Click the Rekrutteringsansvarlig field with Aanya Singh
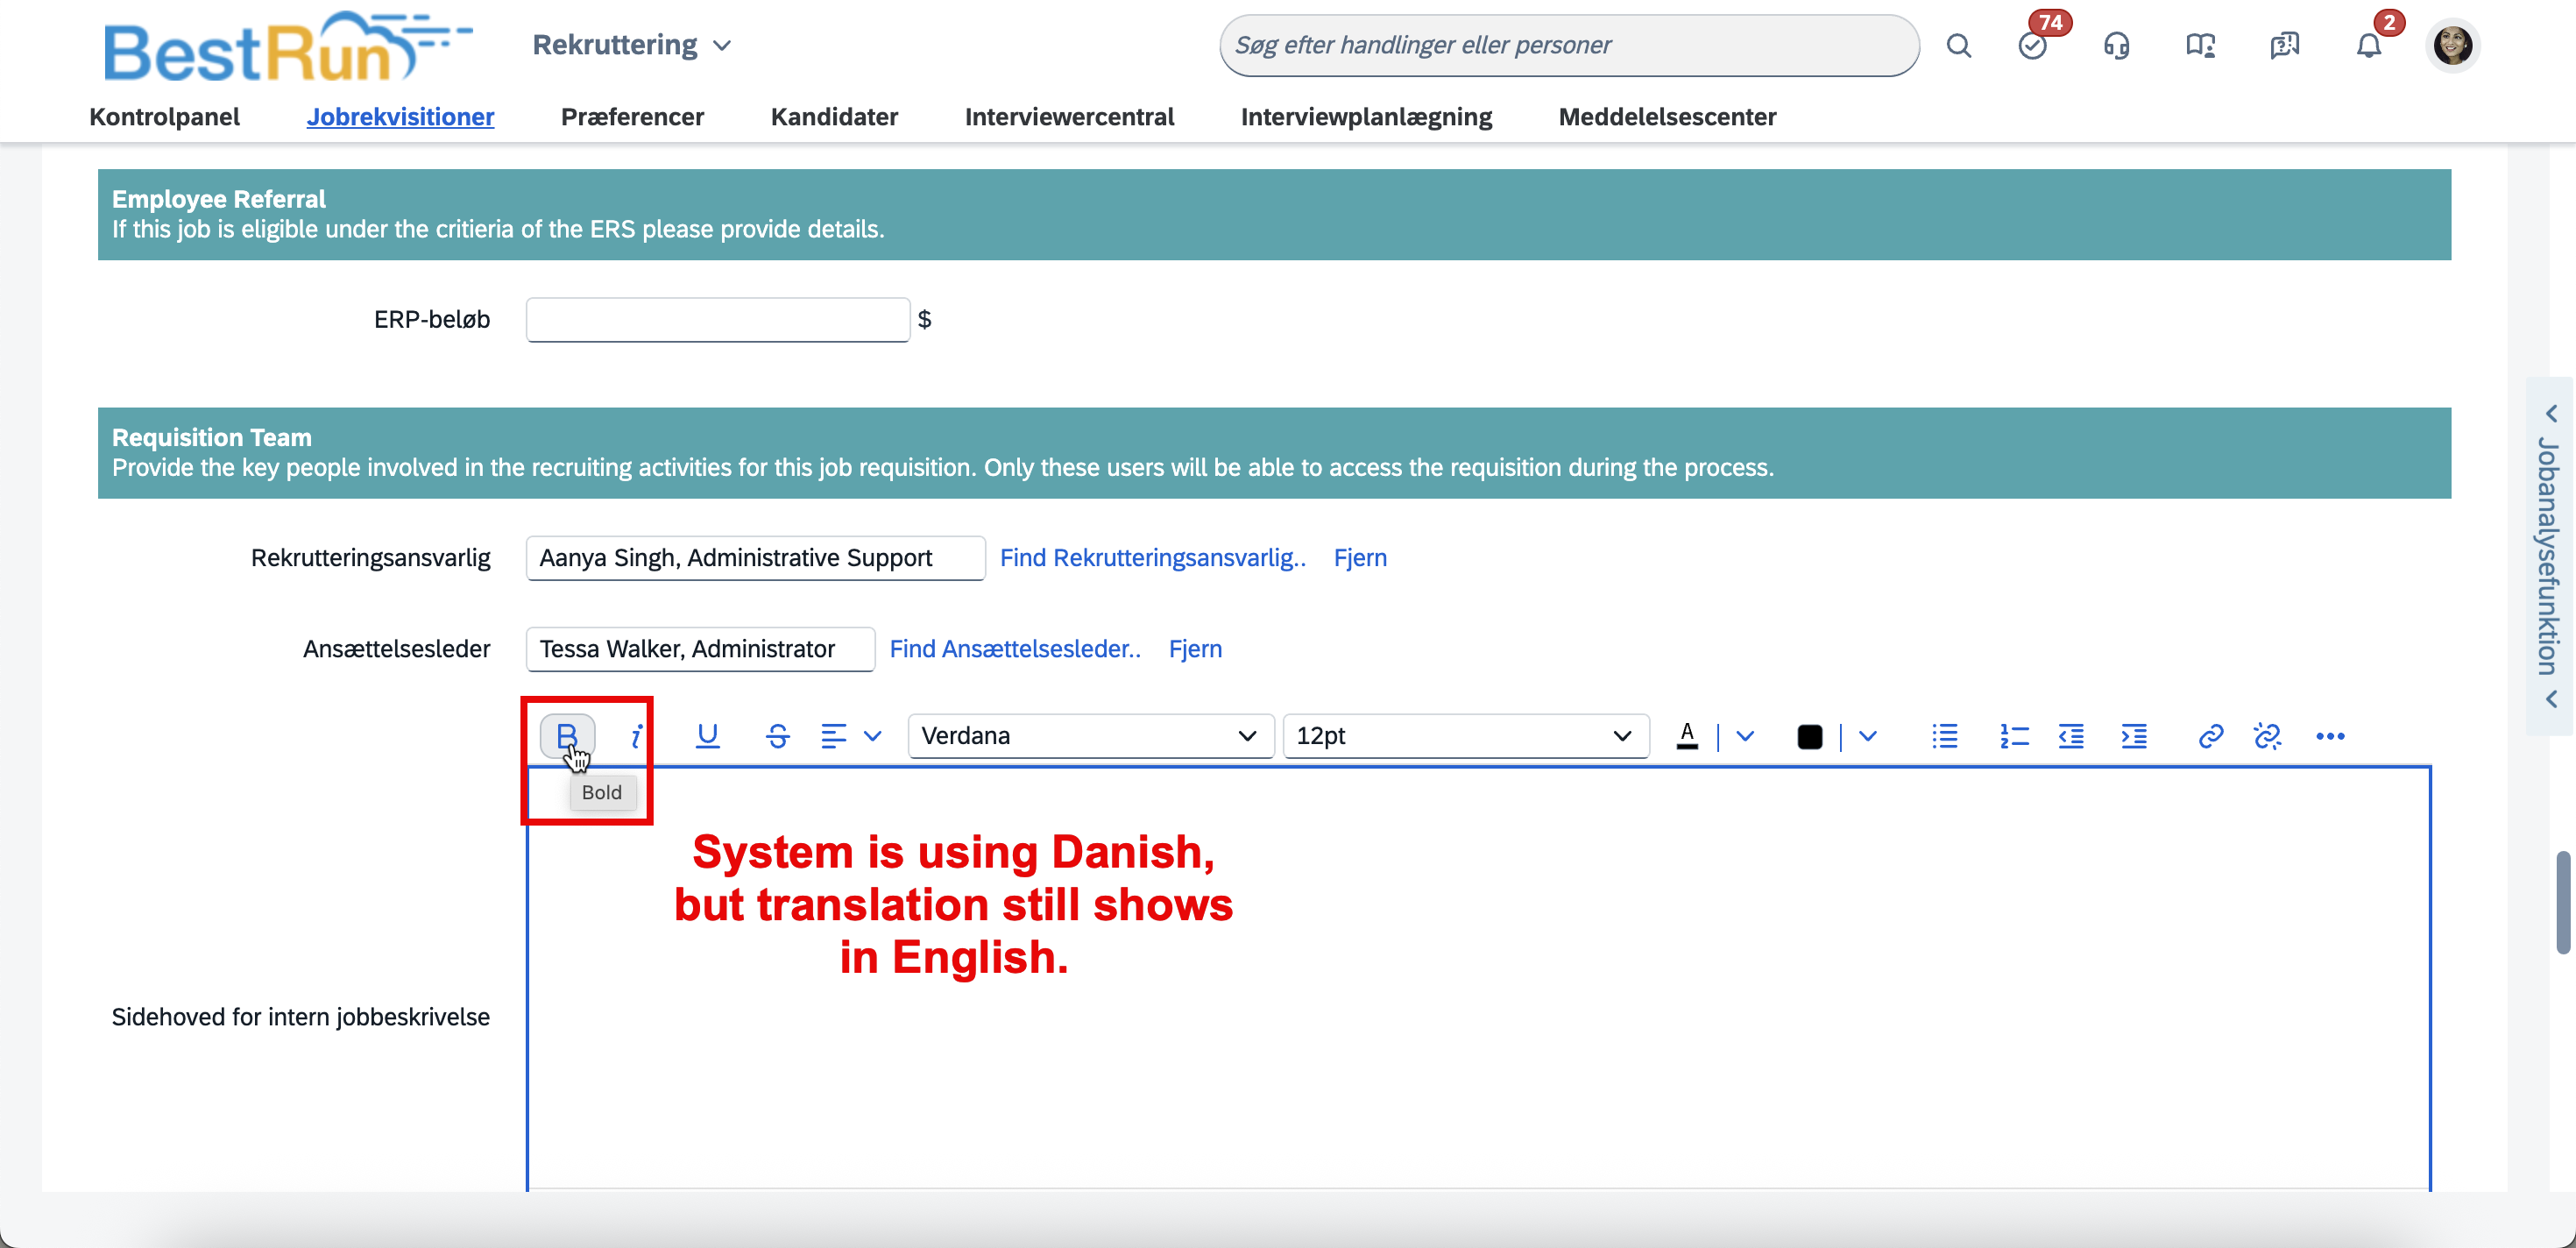 click(x=756, y=558)
